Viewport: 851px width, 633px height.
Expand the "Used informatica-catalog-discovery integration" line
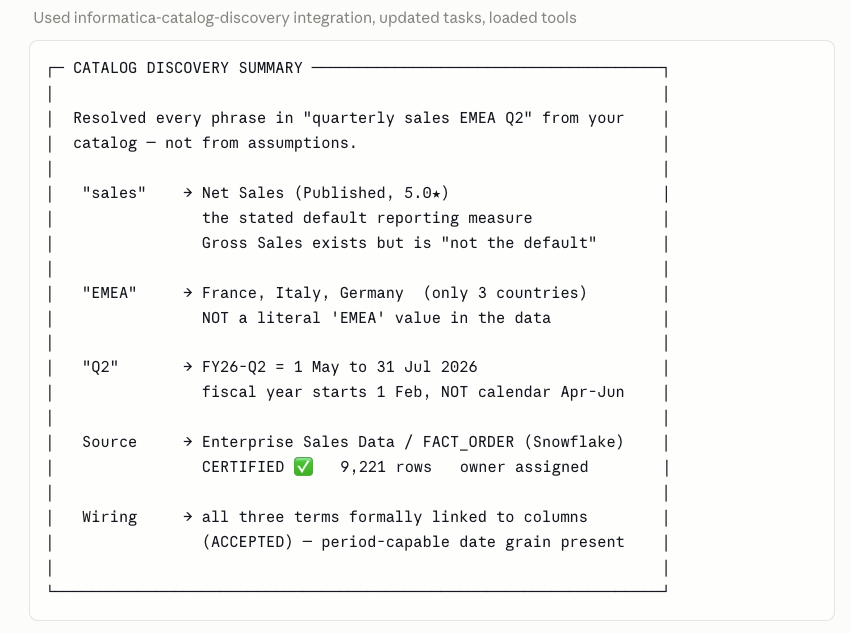[x=304, y=18]
